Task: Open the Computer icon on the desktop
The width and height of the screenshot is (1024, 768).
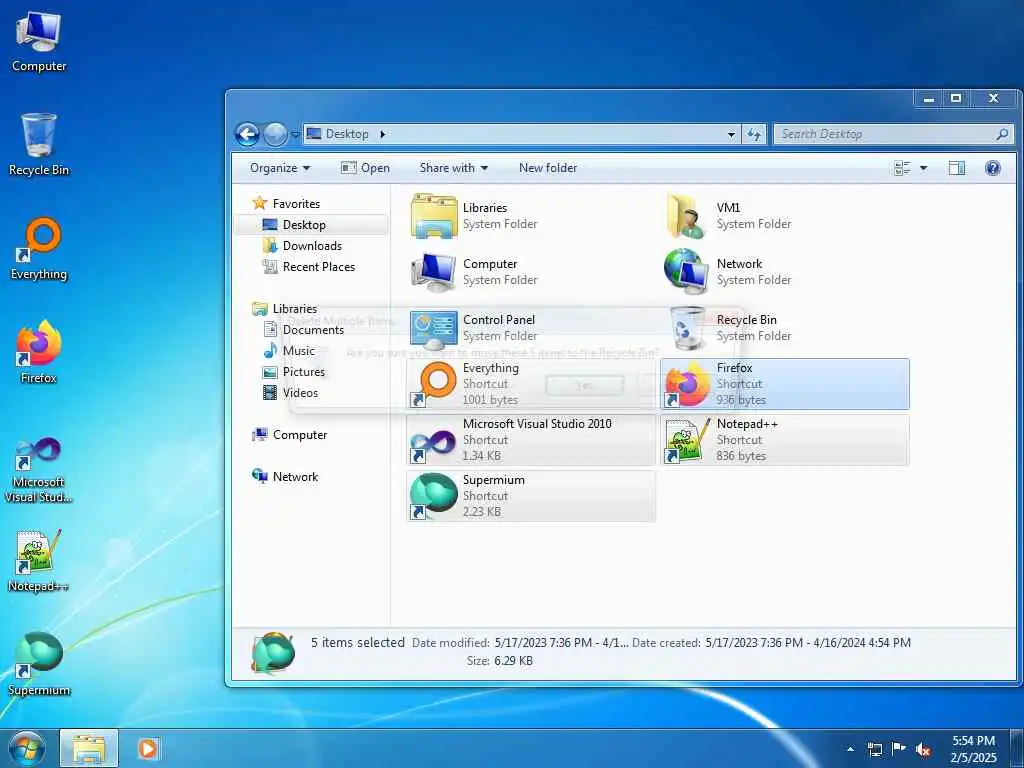Action: point(39,42)
